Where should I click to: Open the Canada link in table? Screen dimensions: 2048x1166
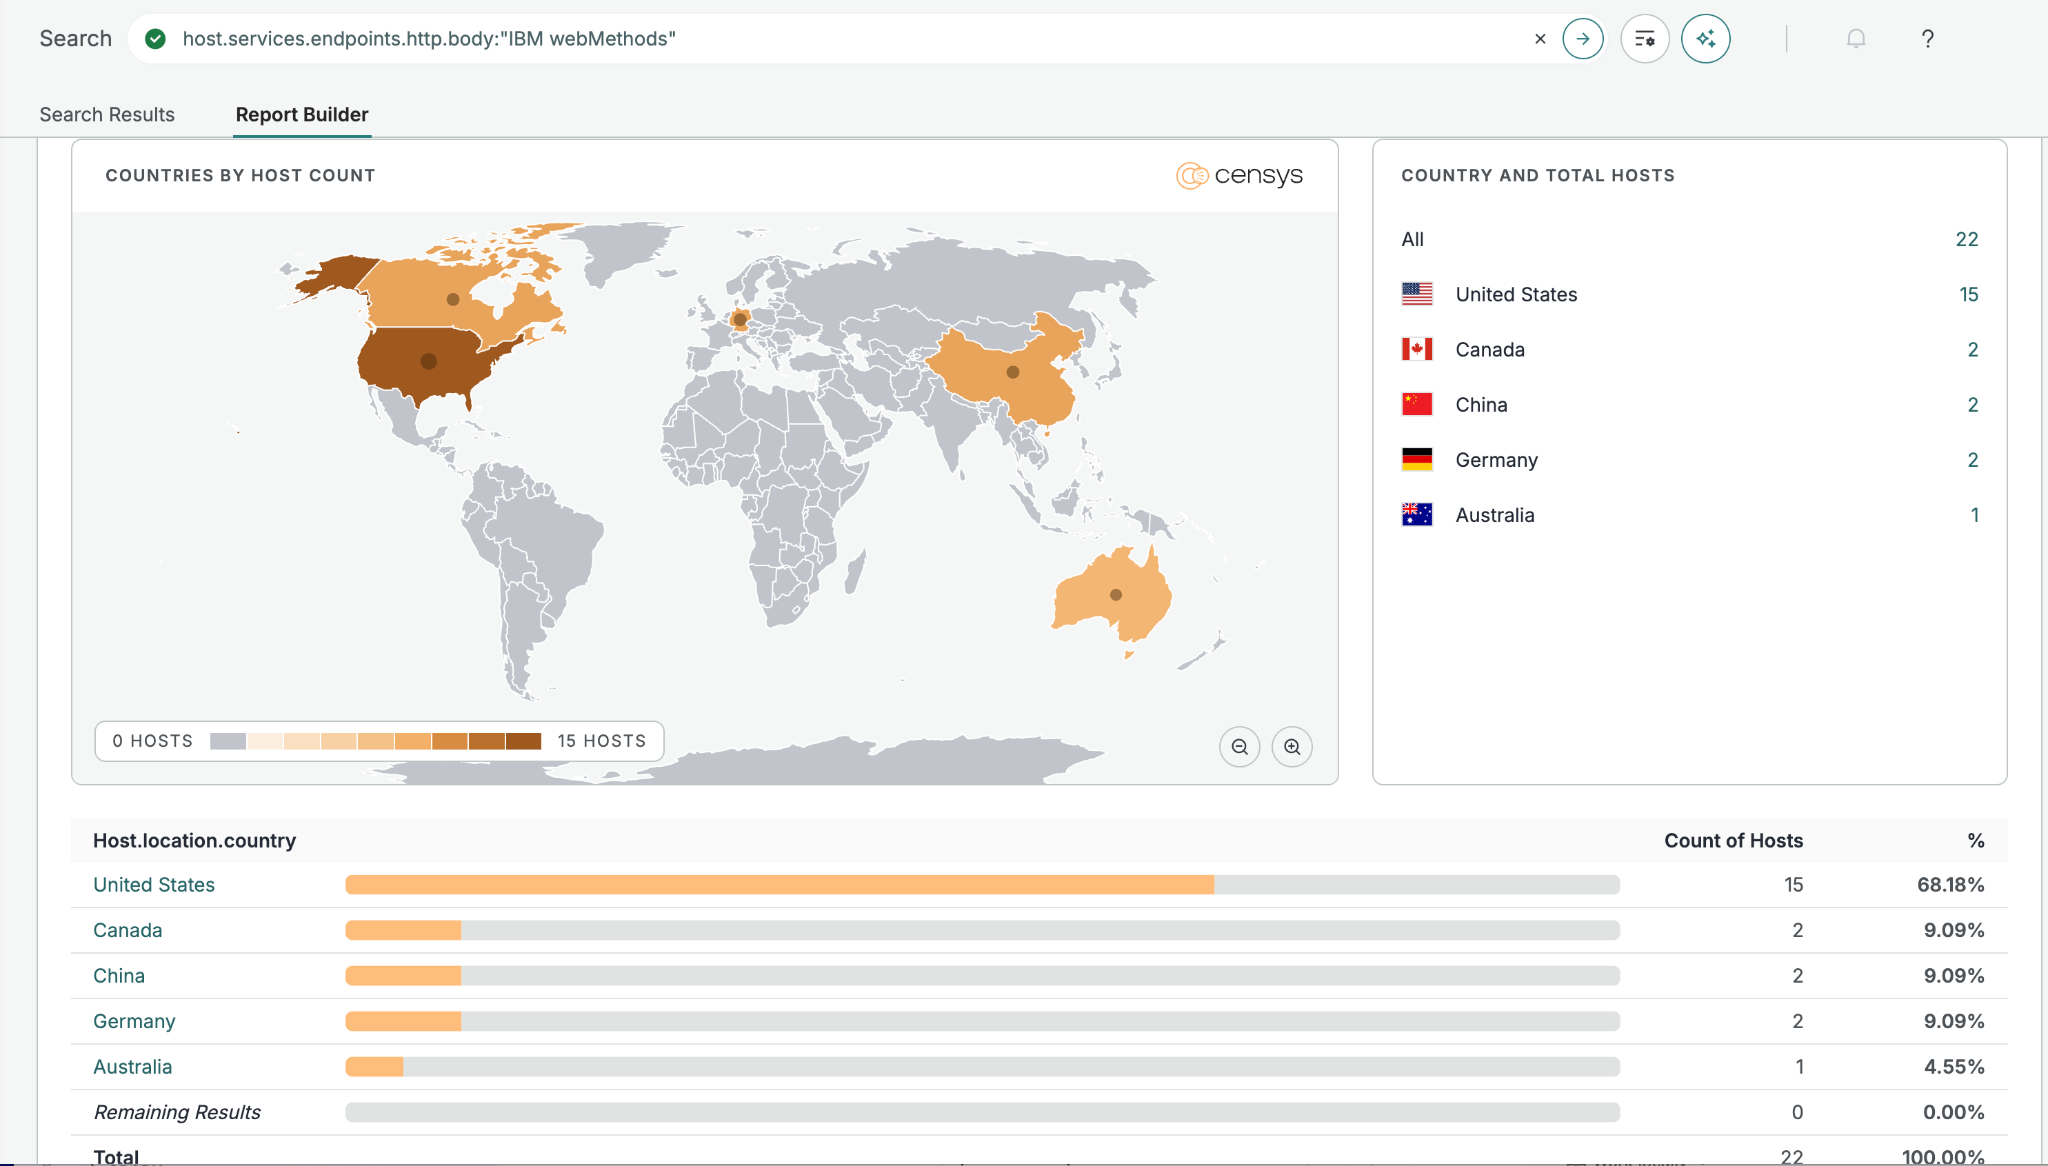point(127,930)
